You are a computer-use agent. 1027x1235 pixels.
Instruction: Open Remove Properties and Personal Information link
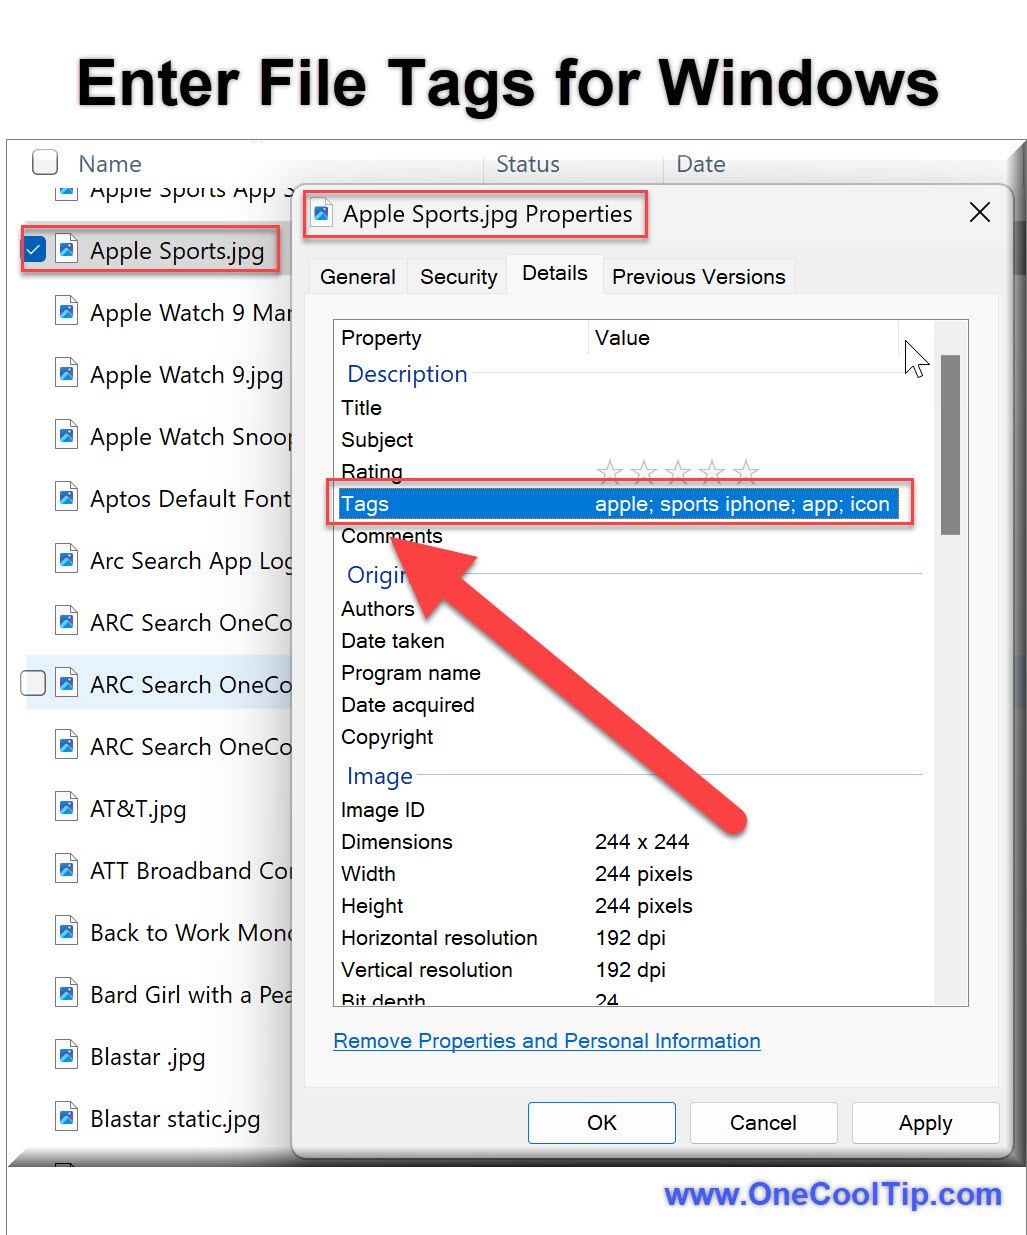coord(546,1041)
